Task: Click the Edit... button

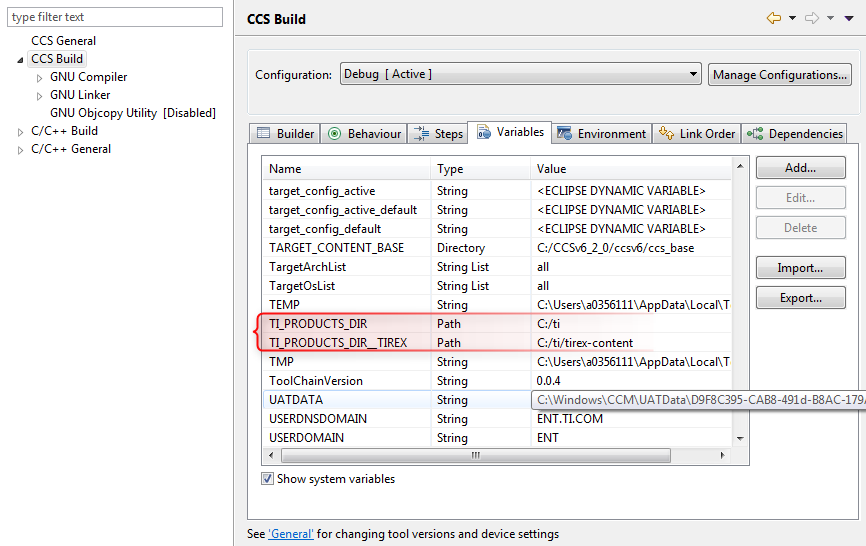Action: click(x=800, y=198)
